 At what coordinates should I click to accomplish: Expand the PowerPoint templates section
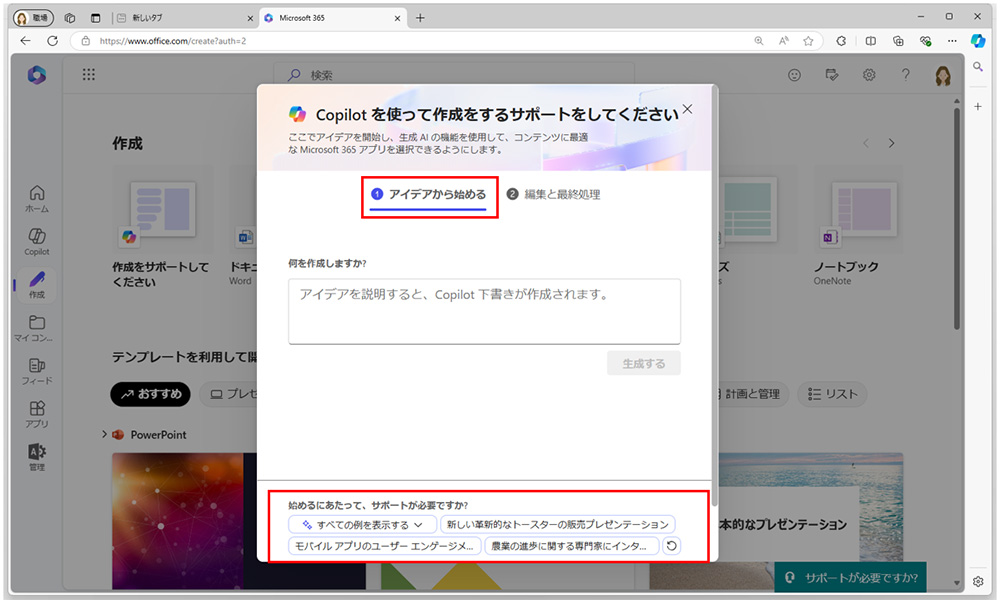(x=104, y=434)
